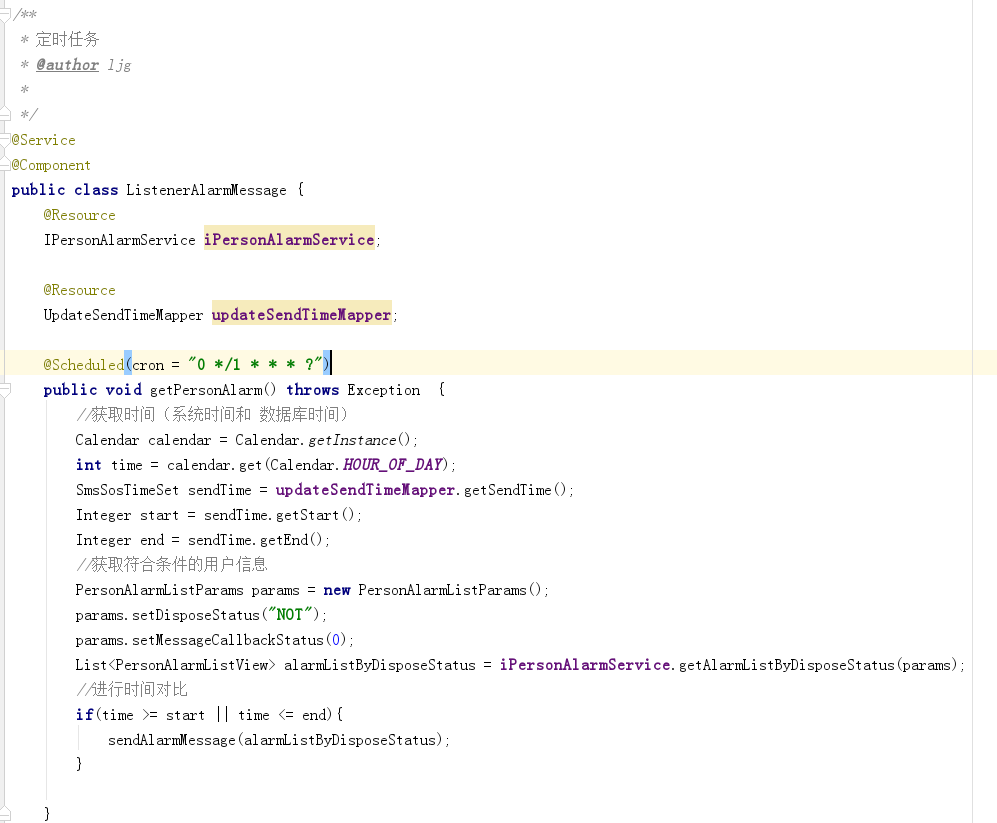997x823 pixels.
Task: Click the int keyword before time
Action: coord(88,465)
